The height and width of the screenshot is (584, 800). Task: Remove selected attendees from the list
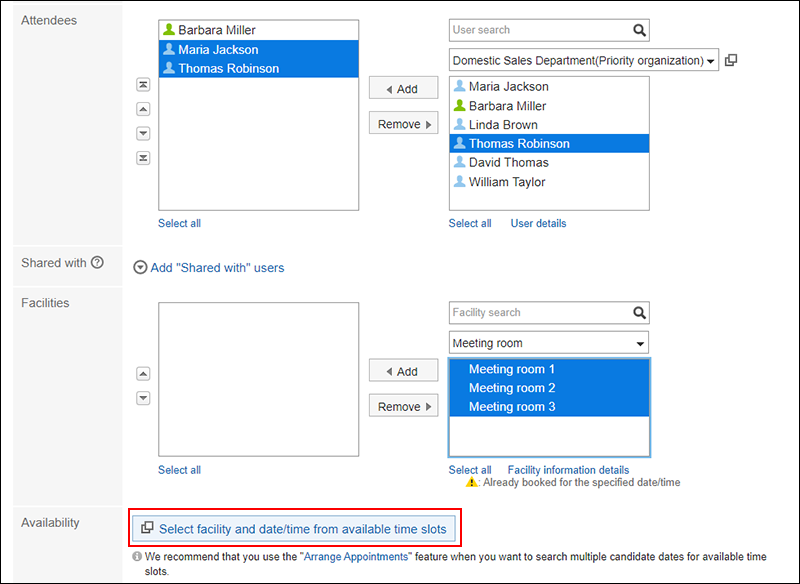coord(403,124)
